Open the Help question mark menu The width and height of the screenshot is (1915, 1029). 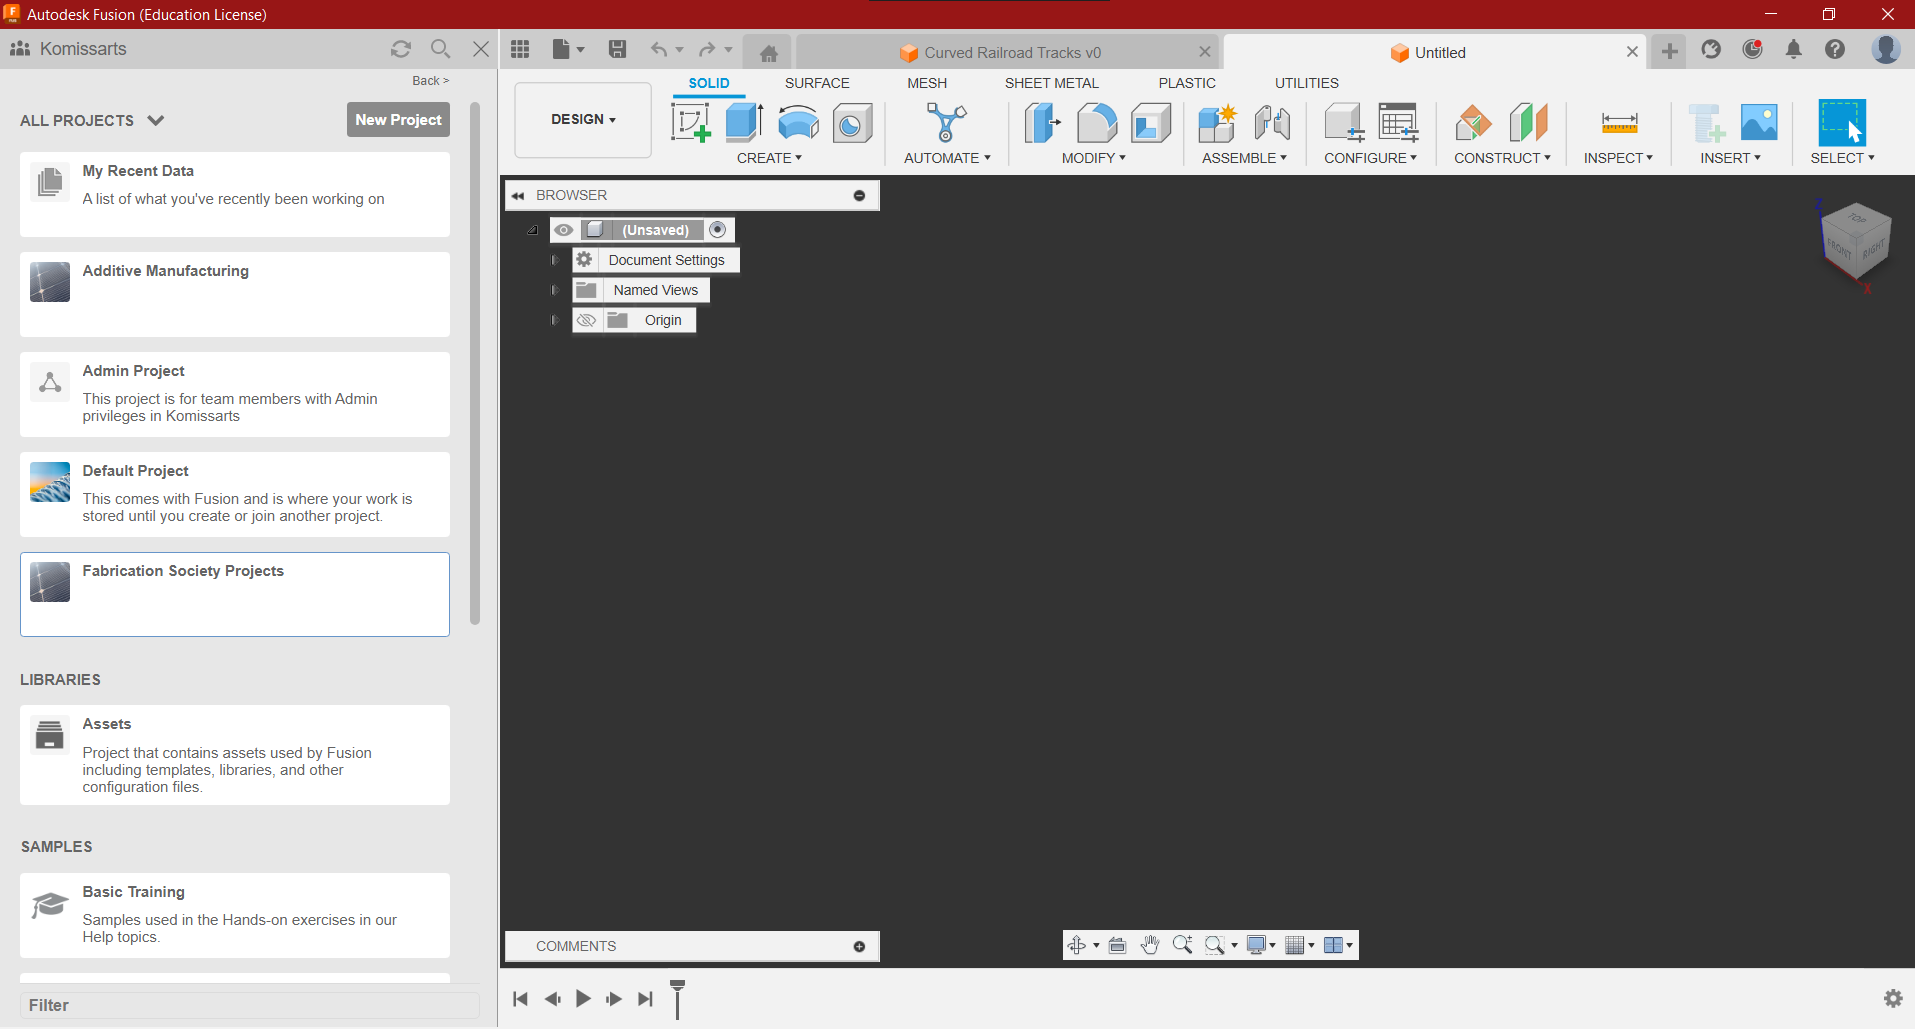[x=1835, y=49]
